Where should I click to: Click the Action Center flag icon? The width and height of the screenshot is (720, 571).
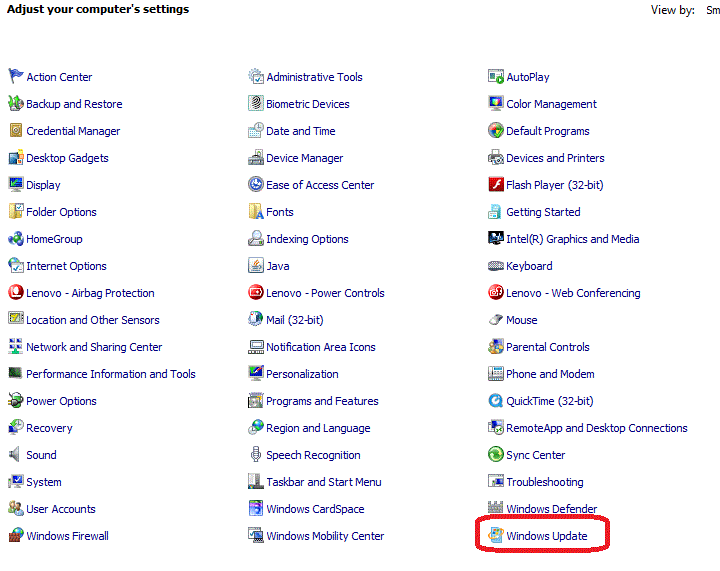pos(16,77)
